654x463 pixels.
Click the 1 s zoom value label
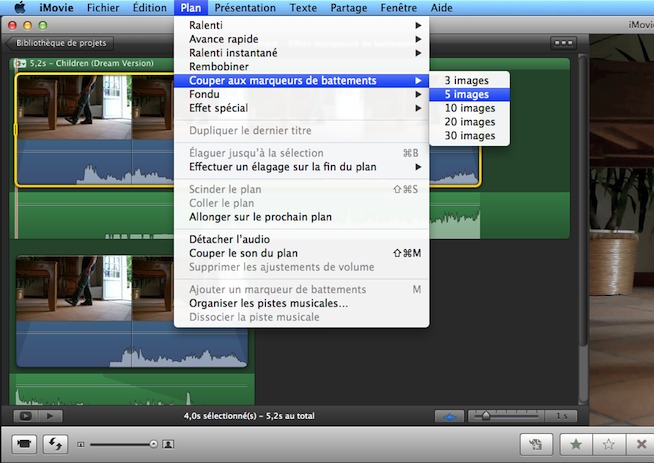click(x=561, y=416)
